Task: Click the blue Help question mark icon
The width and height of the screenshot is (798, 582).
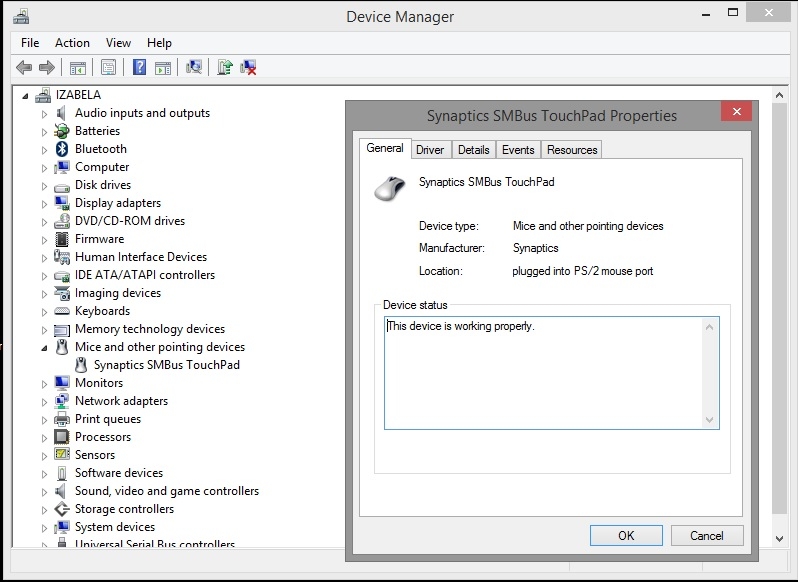Action: click(x=139, y=67)
